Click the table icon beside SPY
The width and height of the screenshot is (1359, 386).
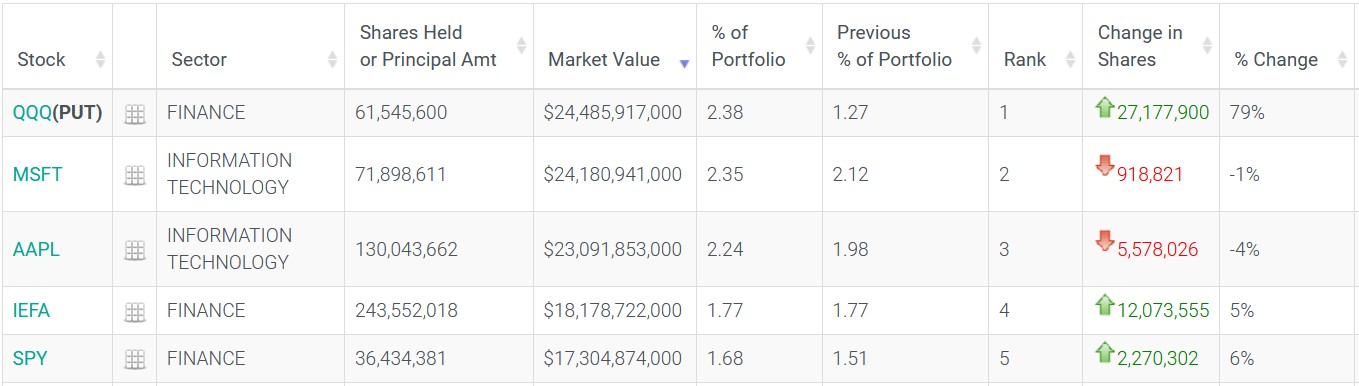pyautogui.click(x=134, y=360)
